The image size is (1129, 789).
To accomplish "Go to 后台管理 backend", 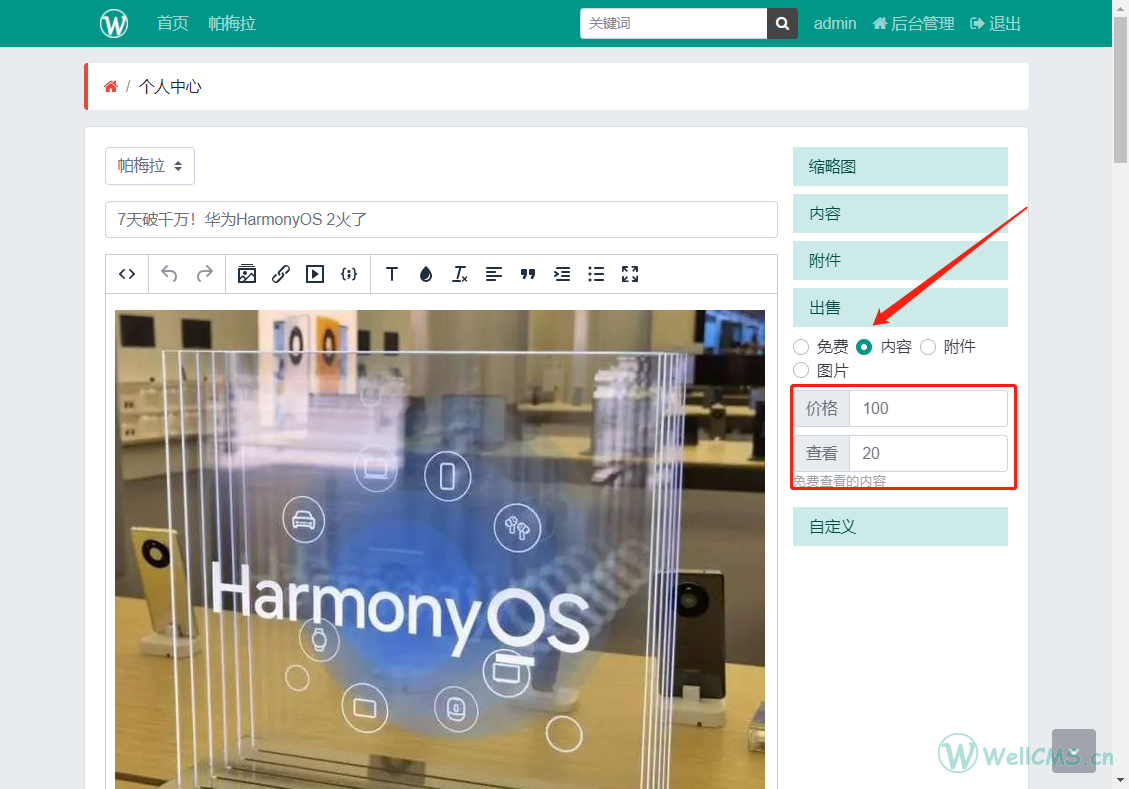I will pos(914,24).
